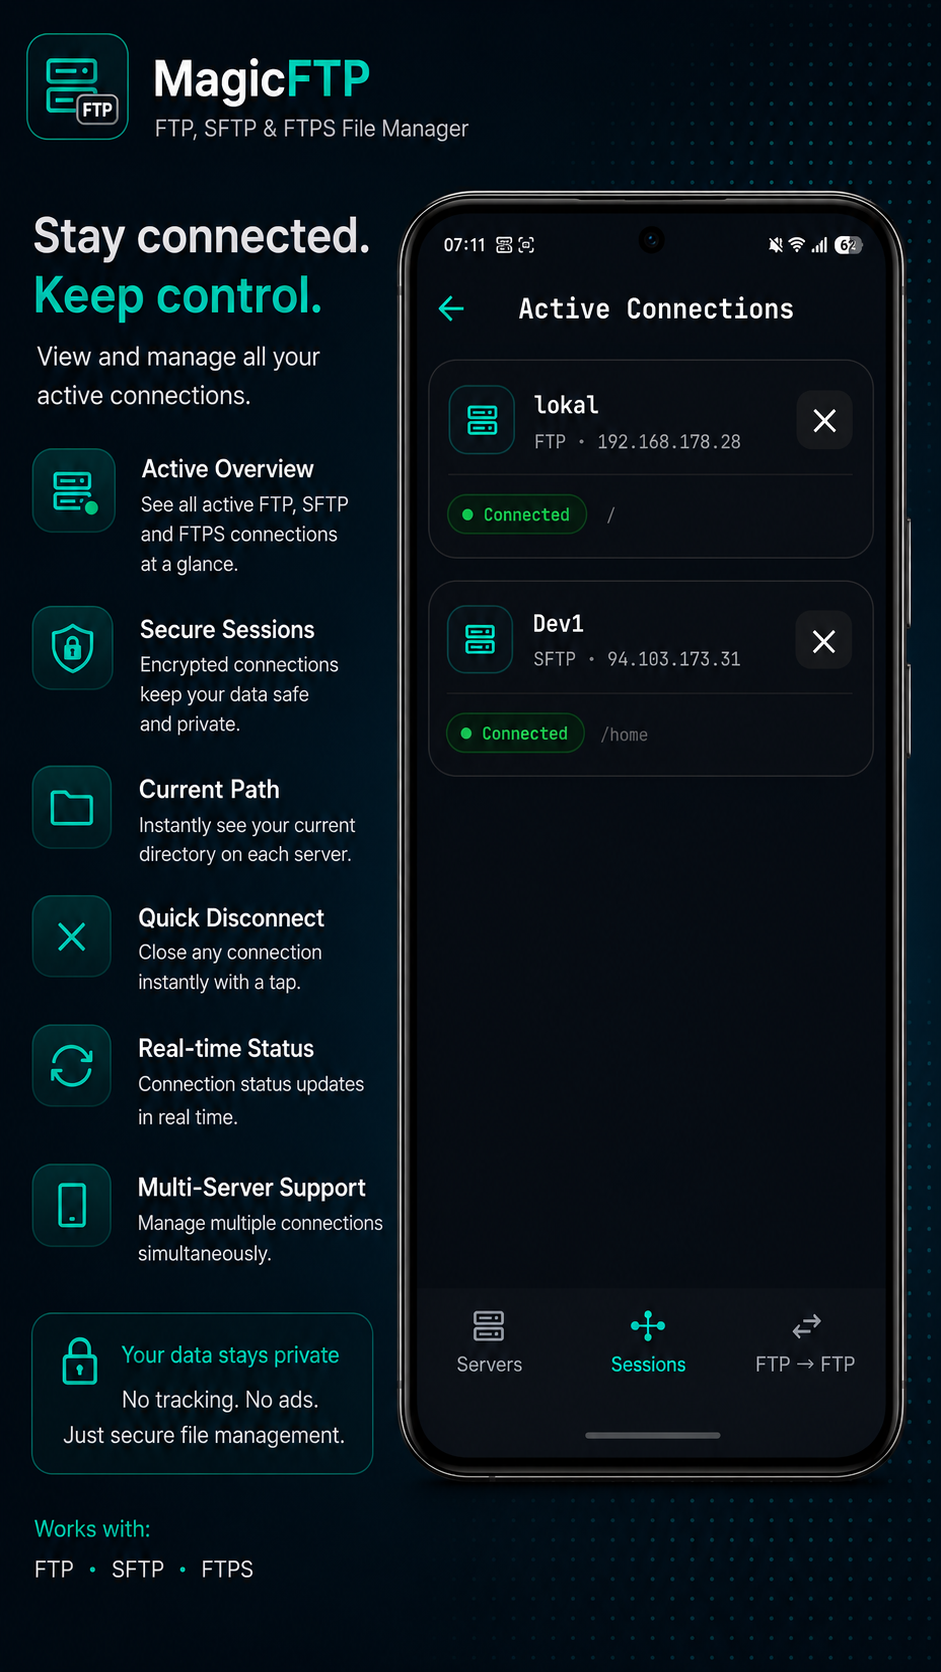The image size is (941, 1672).
Task: Tap the 07:11 clock in status bar
Action: pos(464,245)
